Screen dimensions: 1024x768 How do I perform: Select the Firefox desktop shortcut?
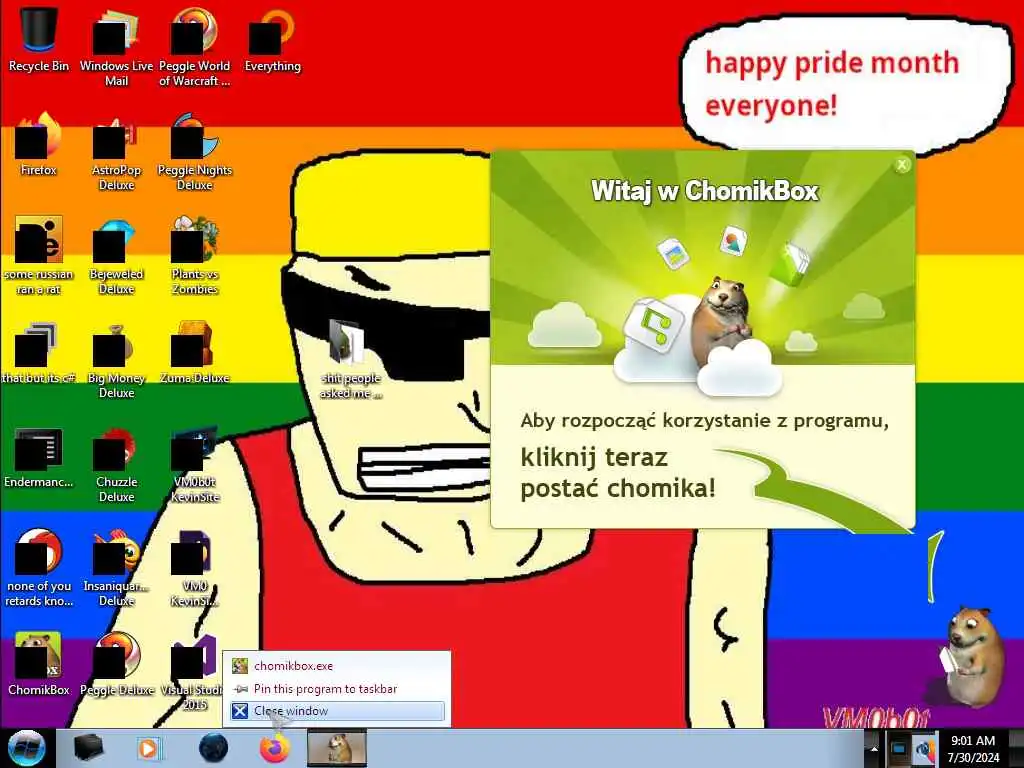tap(39, 144)
